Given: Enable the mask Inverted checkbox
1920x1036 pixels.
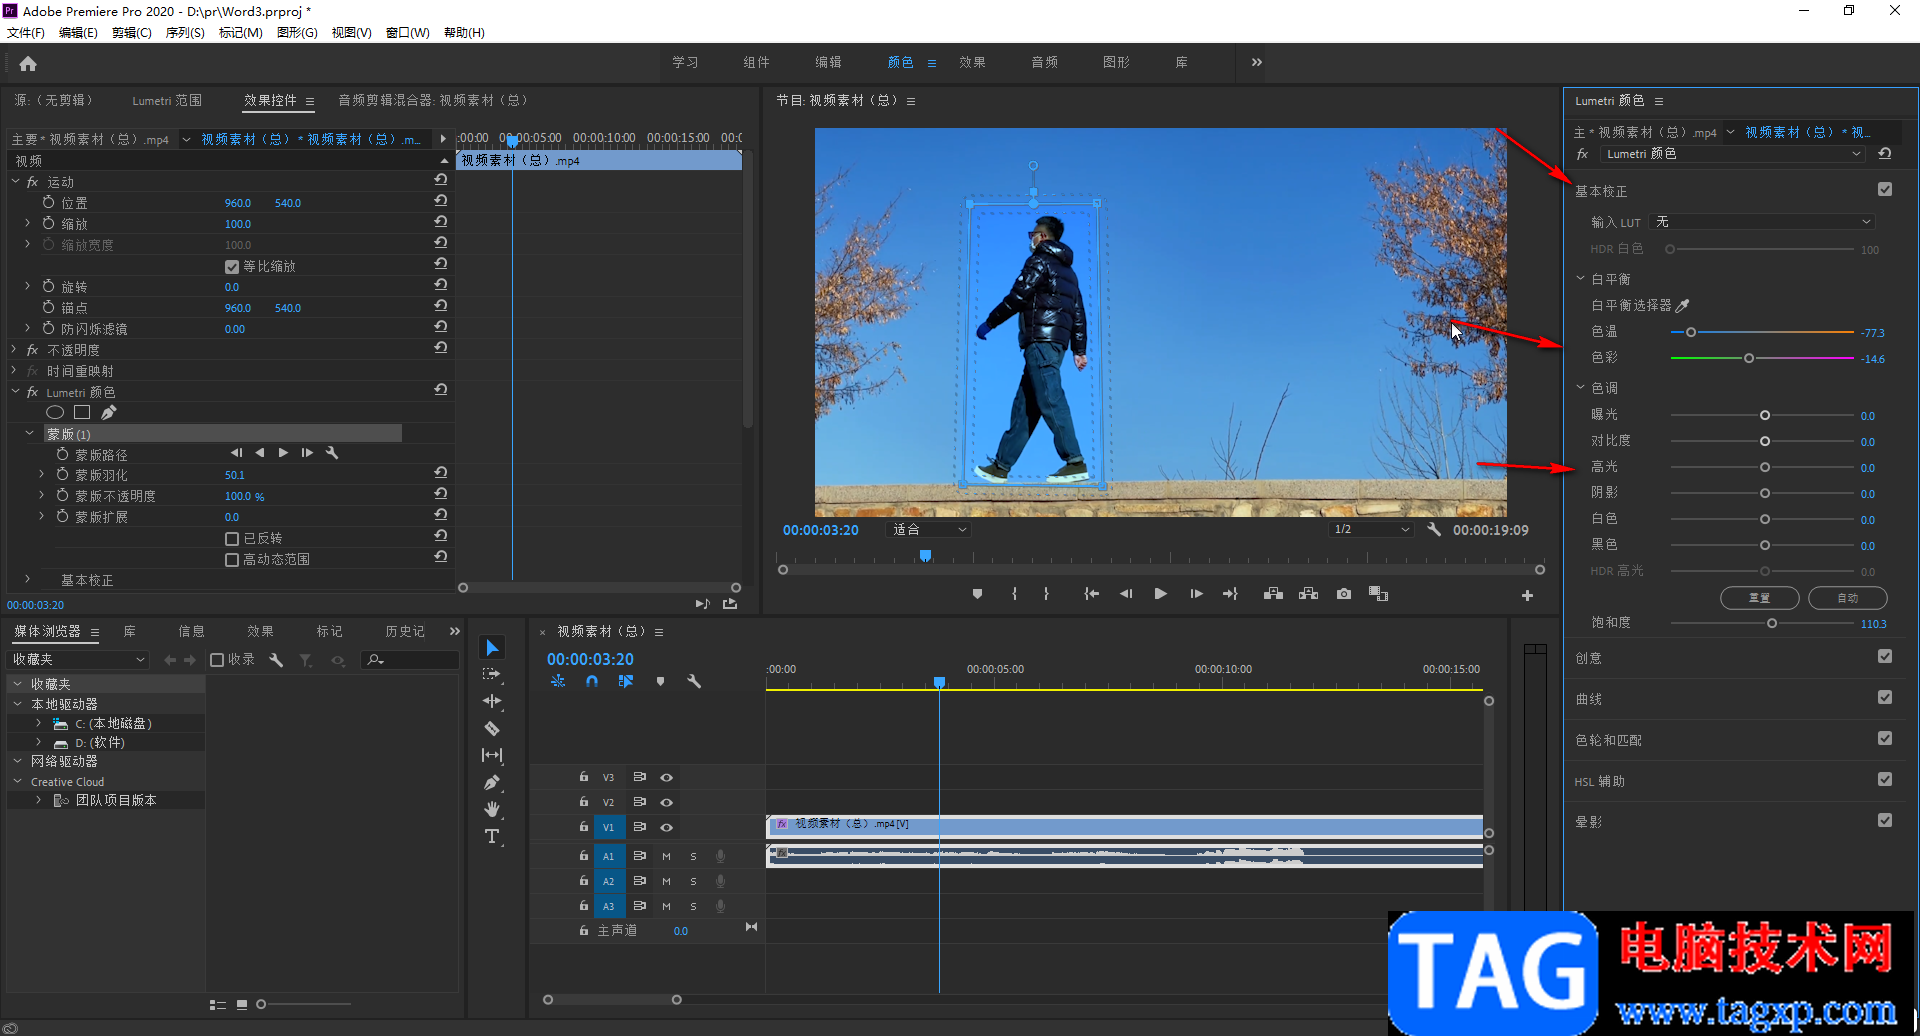Looking at the screenshot, I should (x=232, y=539).
